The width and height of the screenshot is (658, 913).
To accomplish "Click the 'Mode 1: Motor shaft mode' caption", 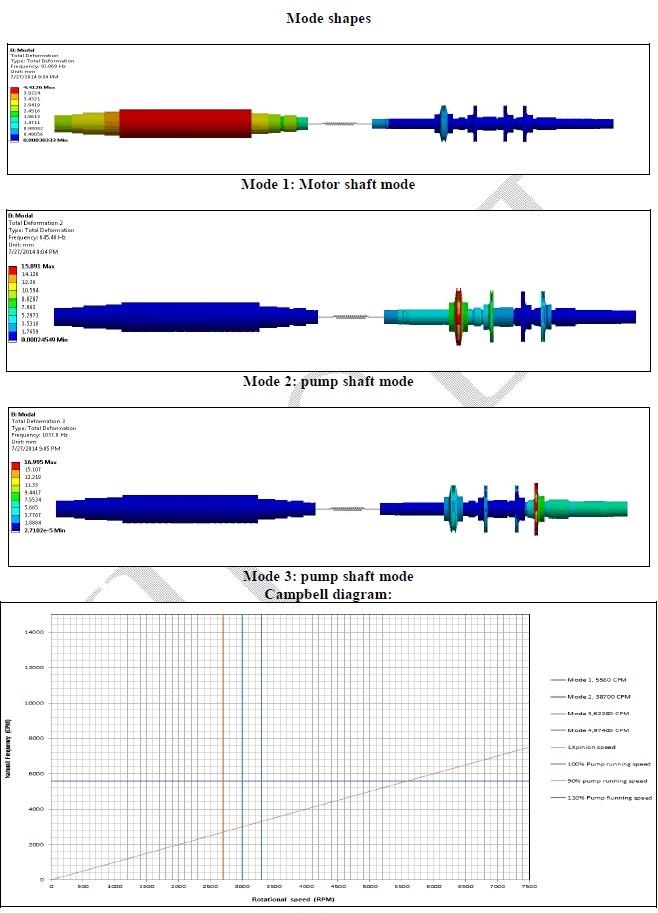I will point(327,184).
